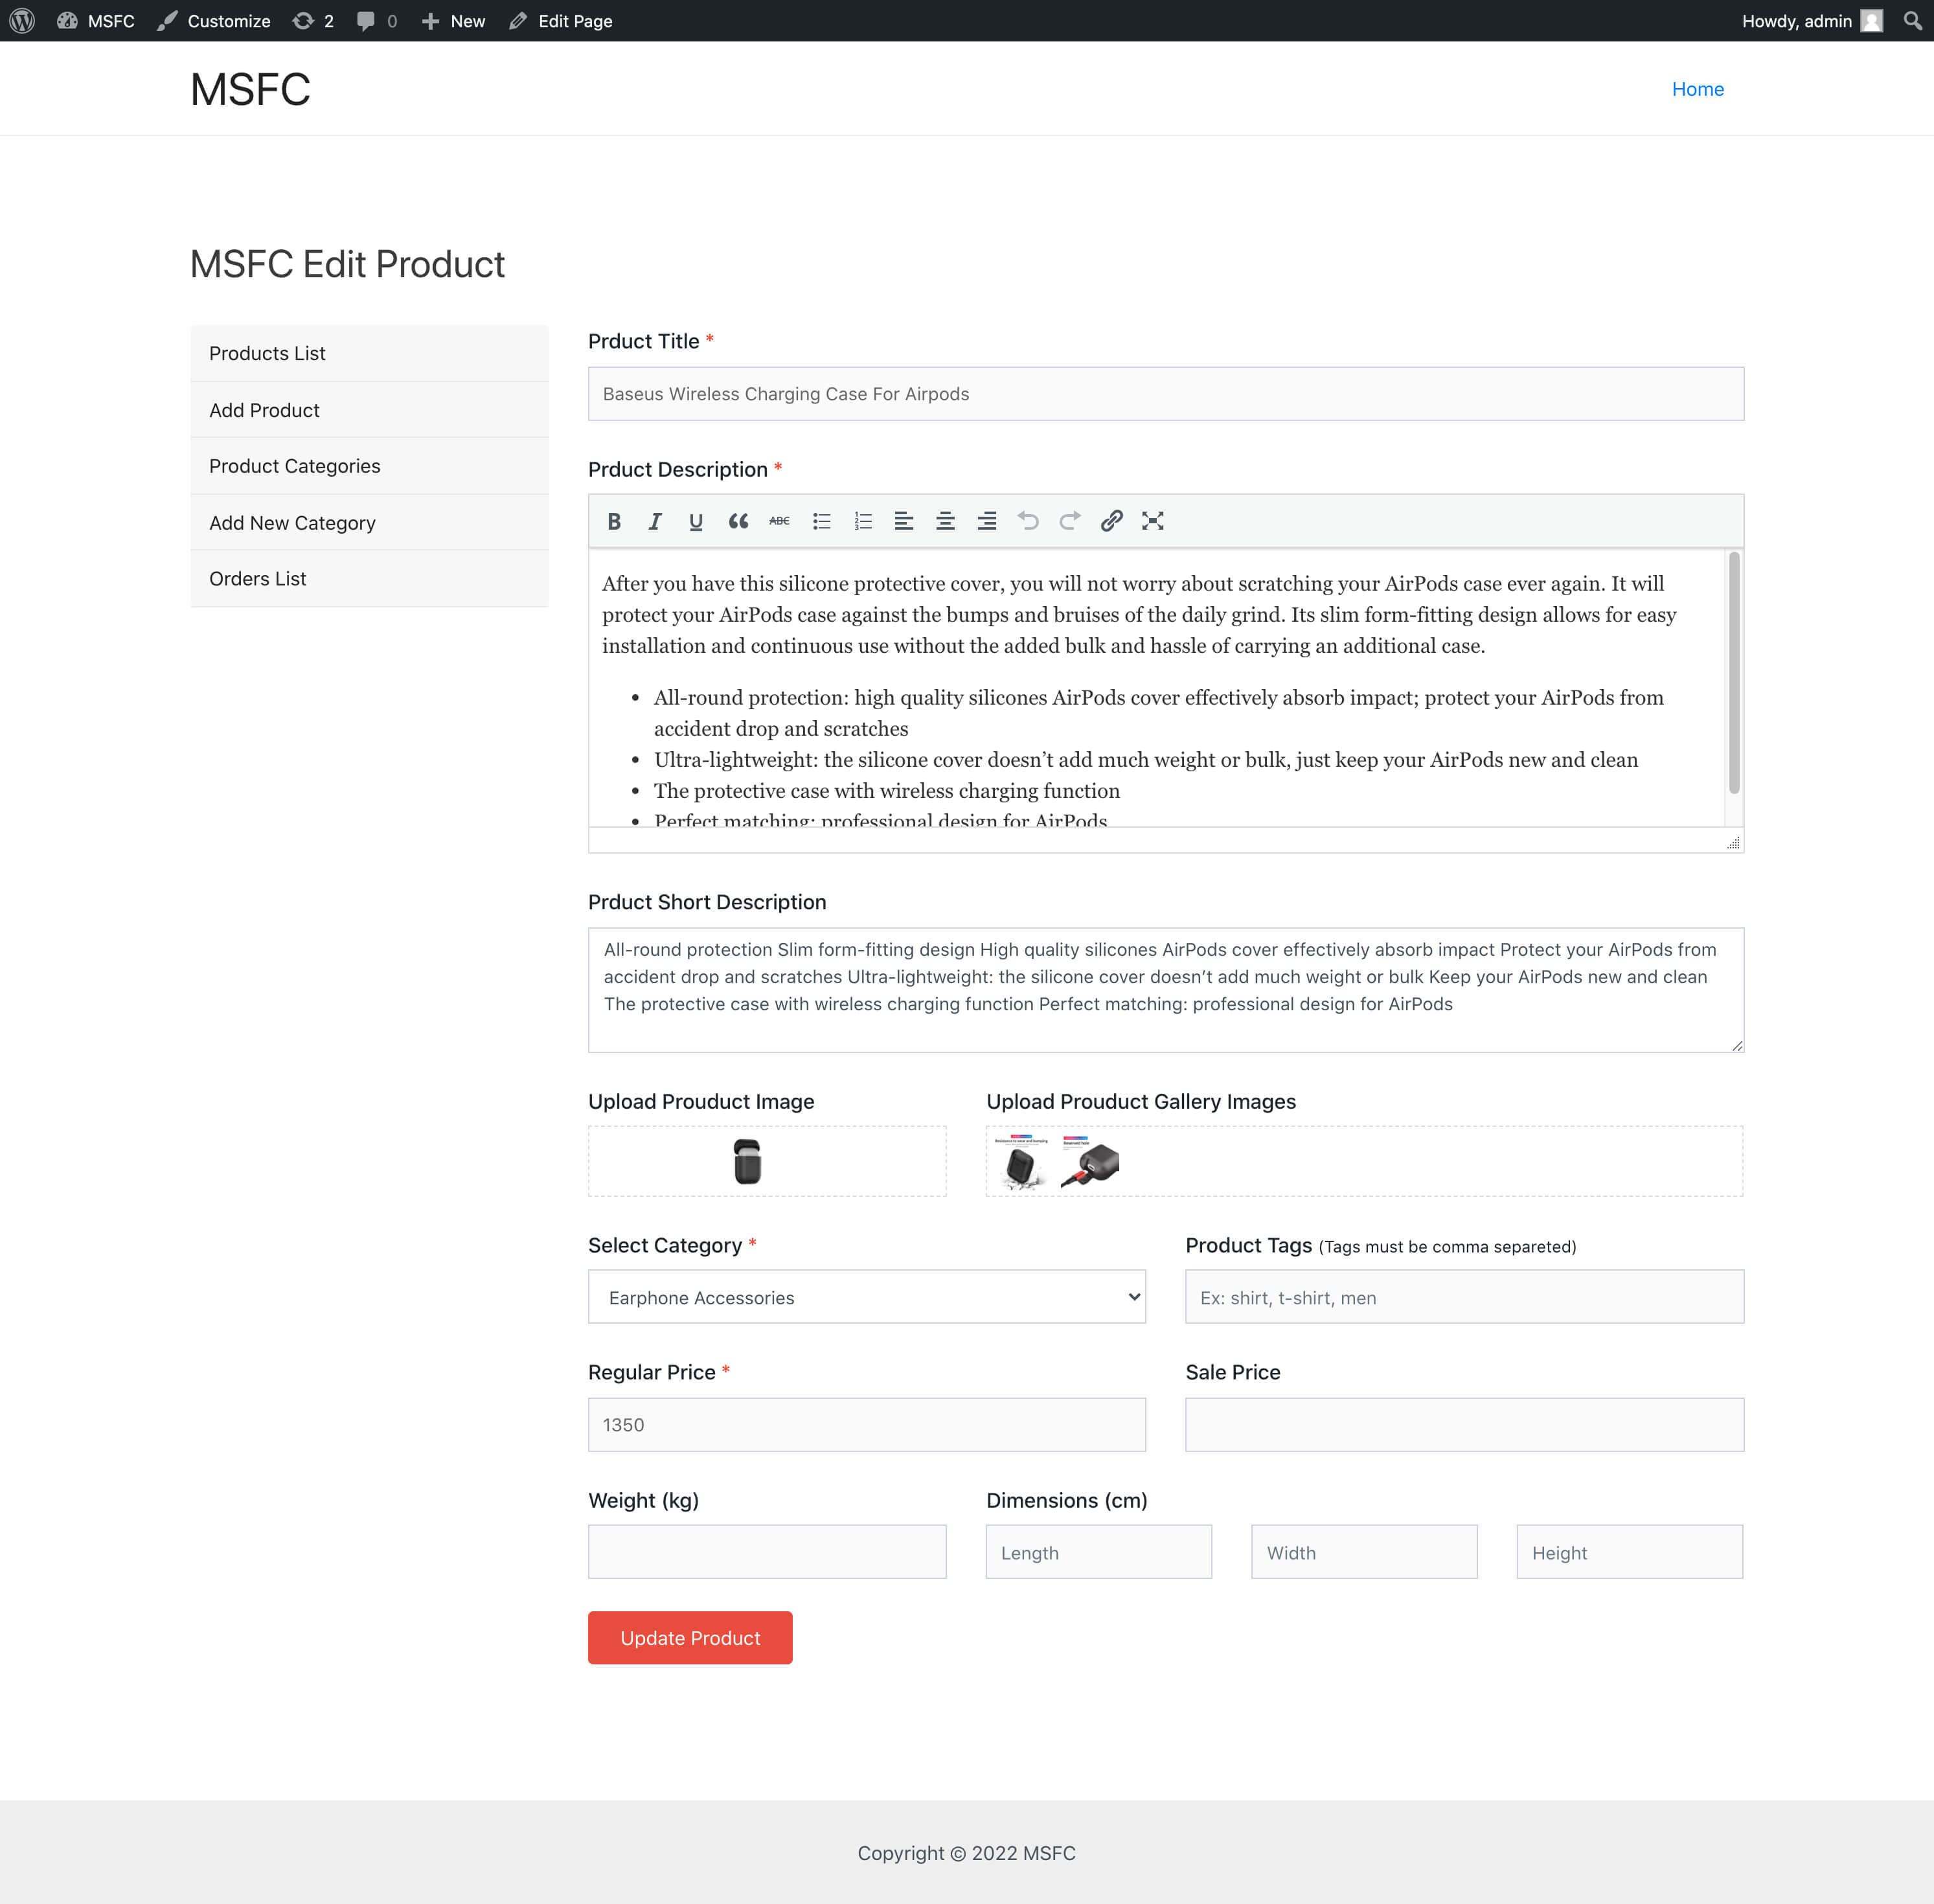Apply italic formatting in editor toolbar
The image size is (1934, 1904).
pyautogui.click(x=655, y=521)
